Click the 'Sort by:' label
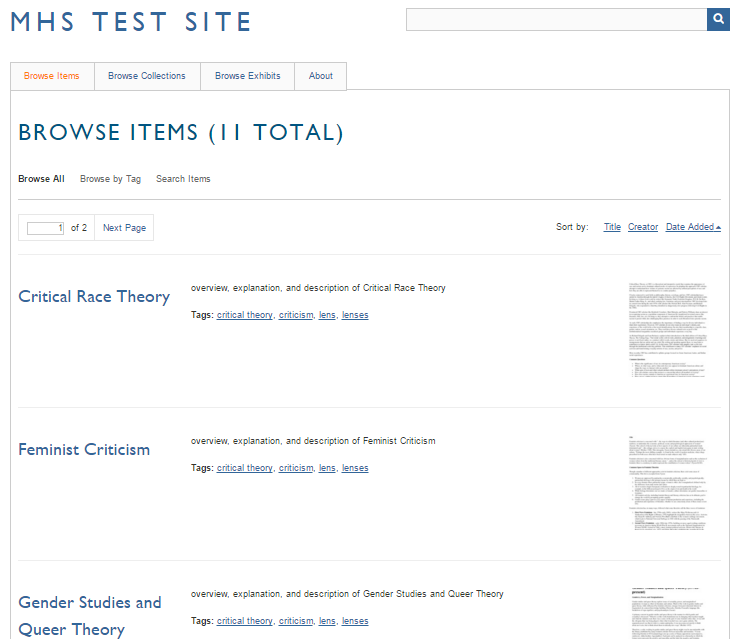 572,227
